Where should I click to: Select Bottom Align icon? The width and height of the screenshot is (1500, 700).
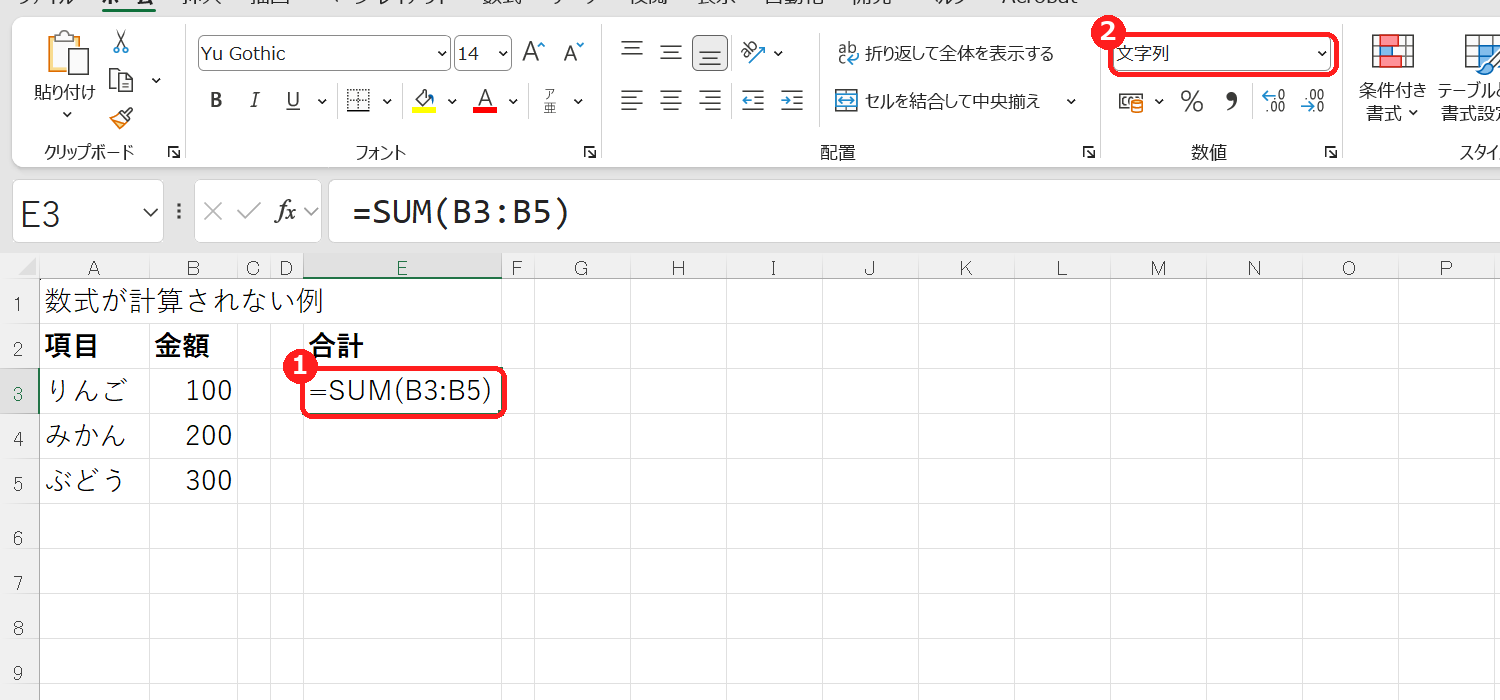point(710,53)
